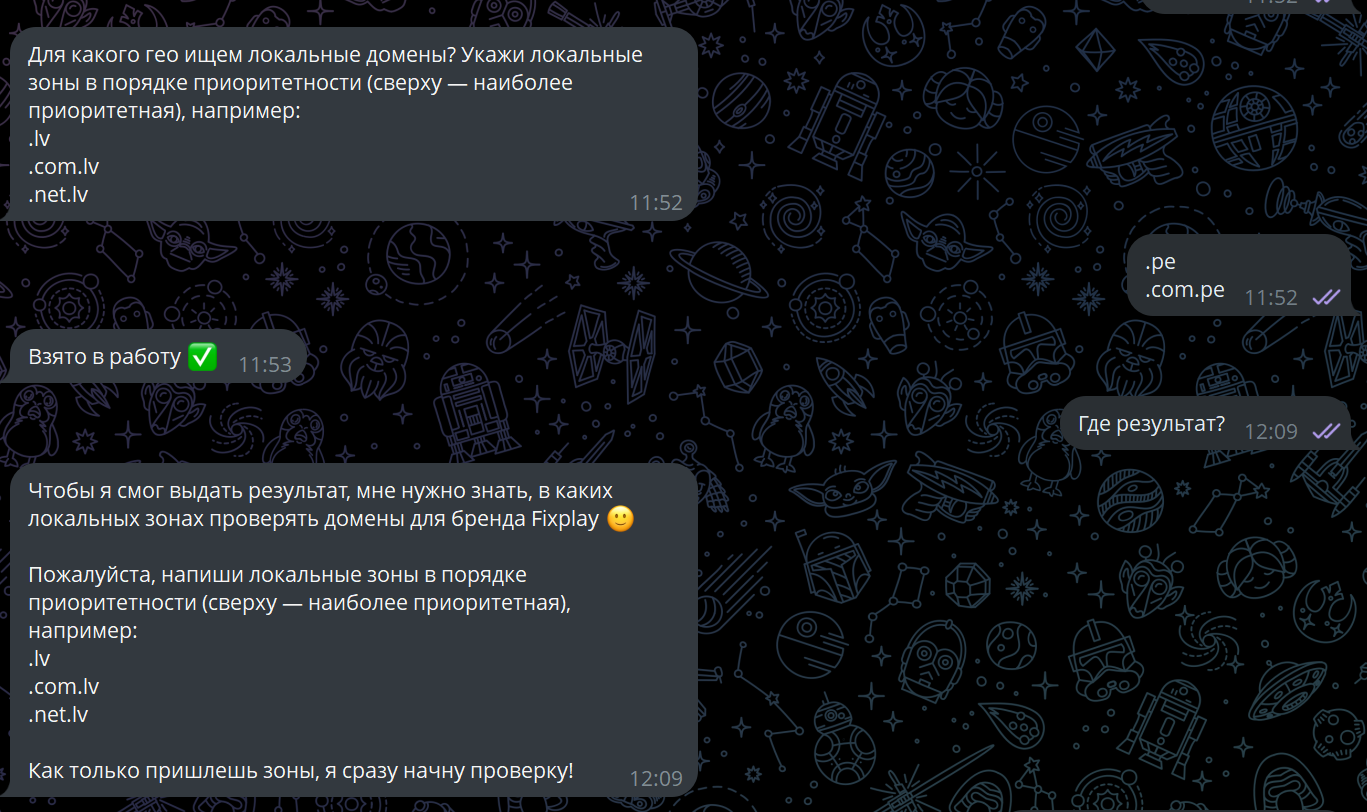Click the '.lv' text in last bot message
This screenshot has height=812, width=1367.
(39, 659)
